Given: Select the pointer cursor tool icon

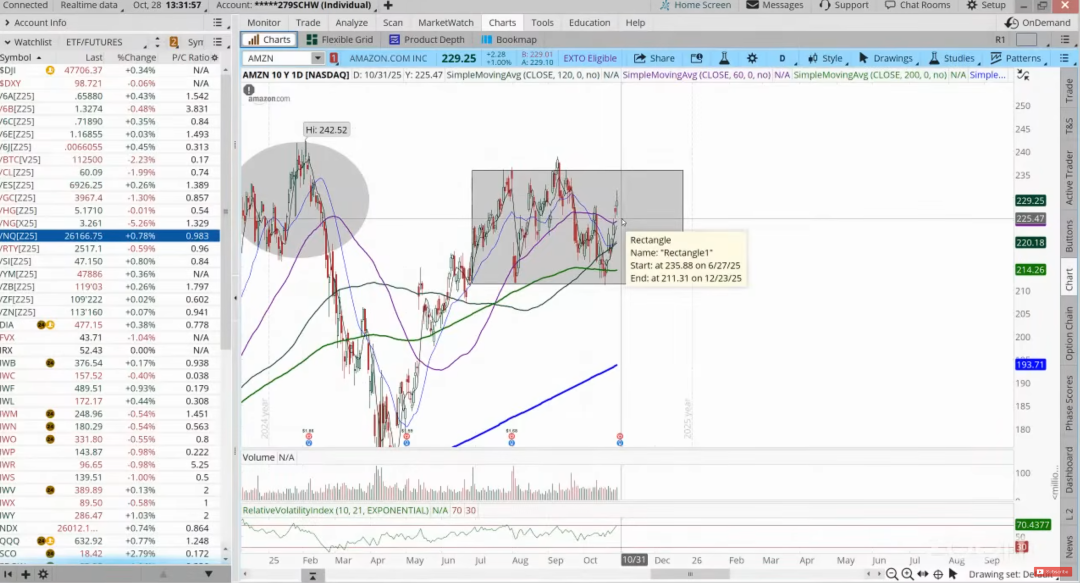Looking at the screenshot, I should pyautogui.click(x=953, y=574).
